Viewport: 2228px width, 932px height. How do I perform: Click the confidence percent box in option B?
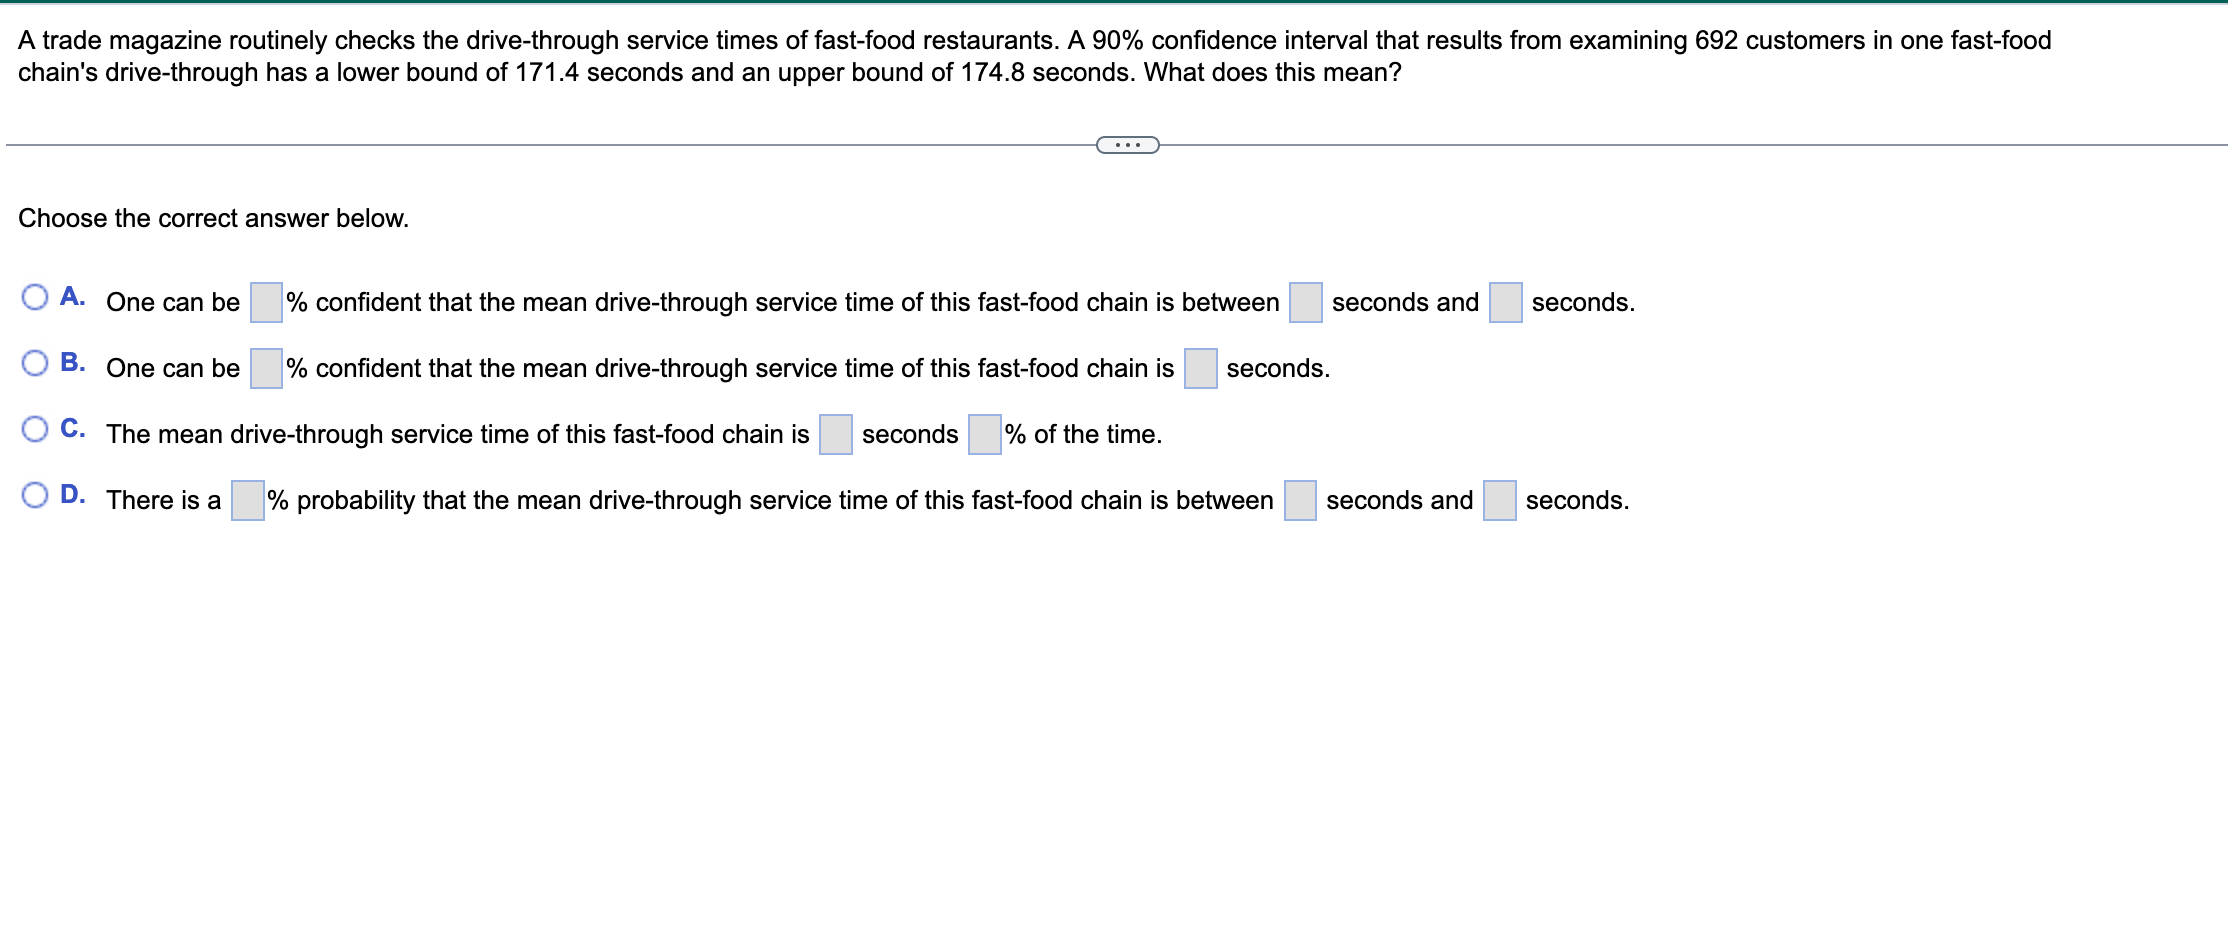coord(264,366)
